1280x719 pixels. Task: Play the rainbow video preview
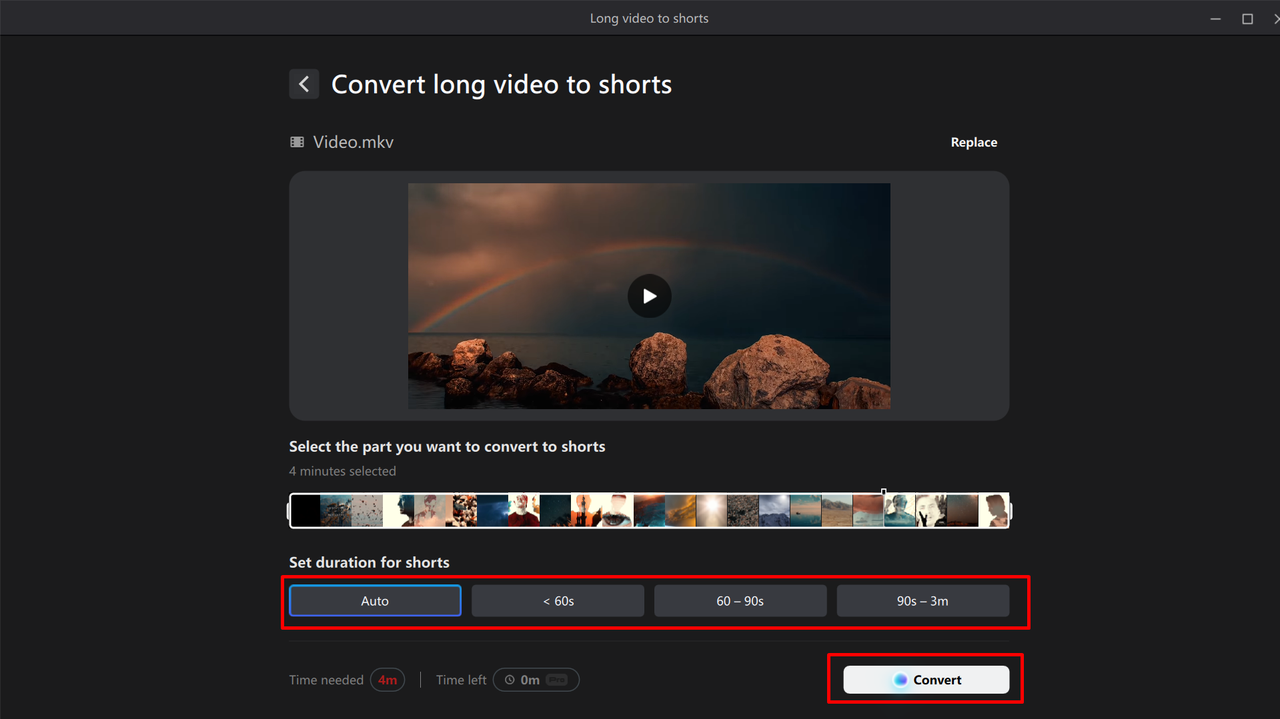click(x=649, y=296)
